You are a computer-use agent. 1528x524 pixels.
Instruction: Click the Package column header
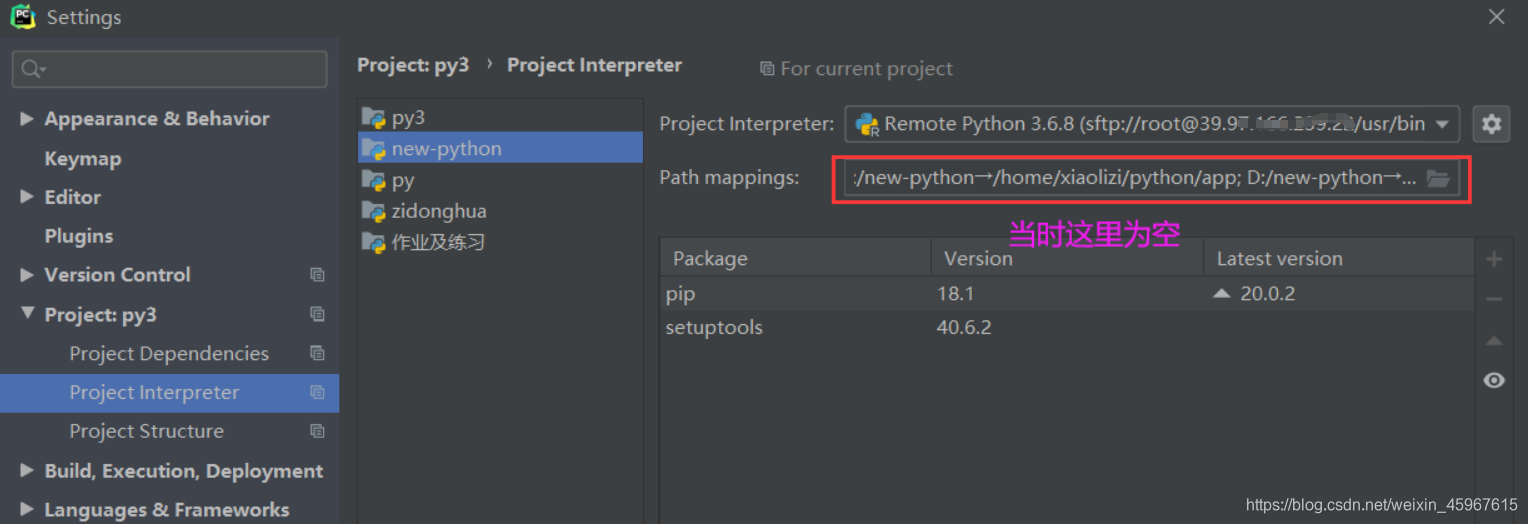(796, 258)
